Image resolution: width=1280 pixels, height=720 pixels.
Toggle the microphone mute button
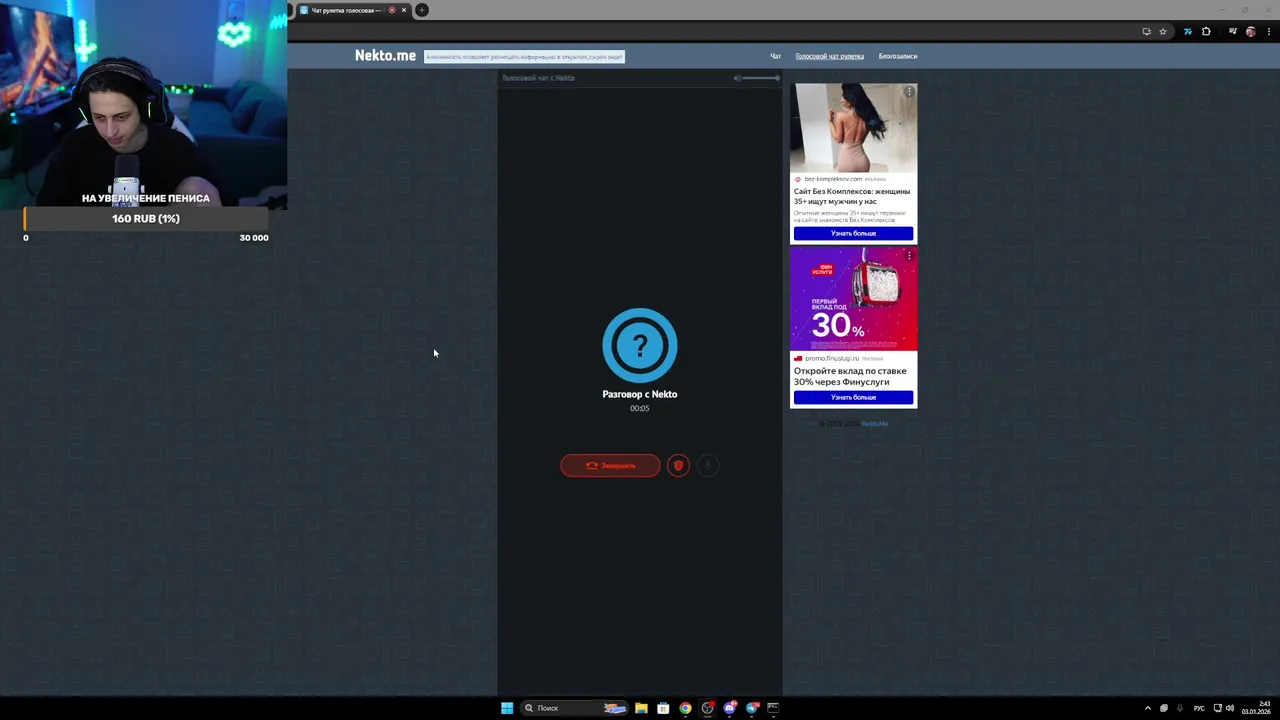(x=707, y=465)
